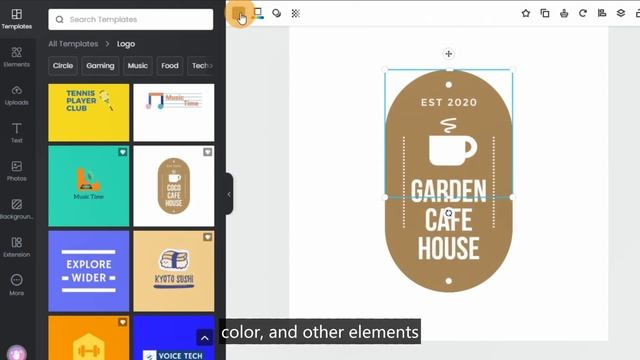This screenshot has width=640, height=360.
Task: Select the HOUSE text on canvas
Action: click(x=449, y=248)
